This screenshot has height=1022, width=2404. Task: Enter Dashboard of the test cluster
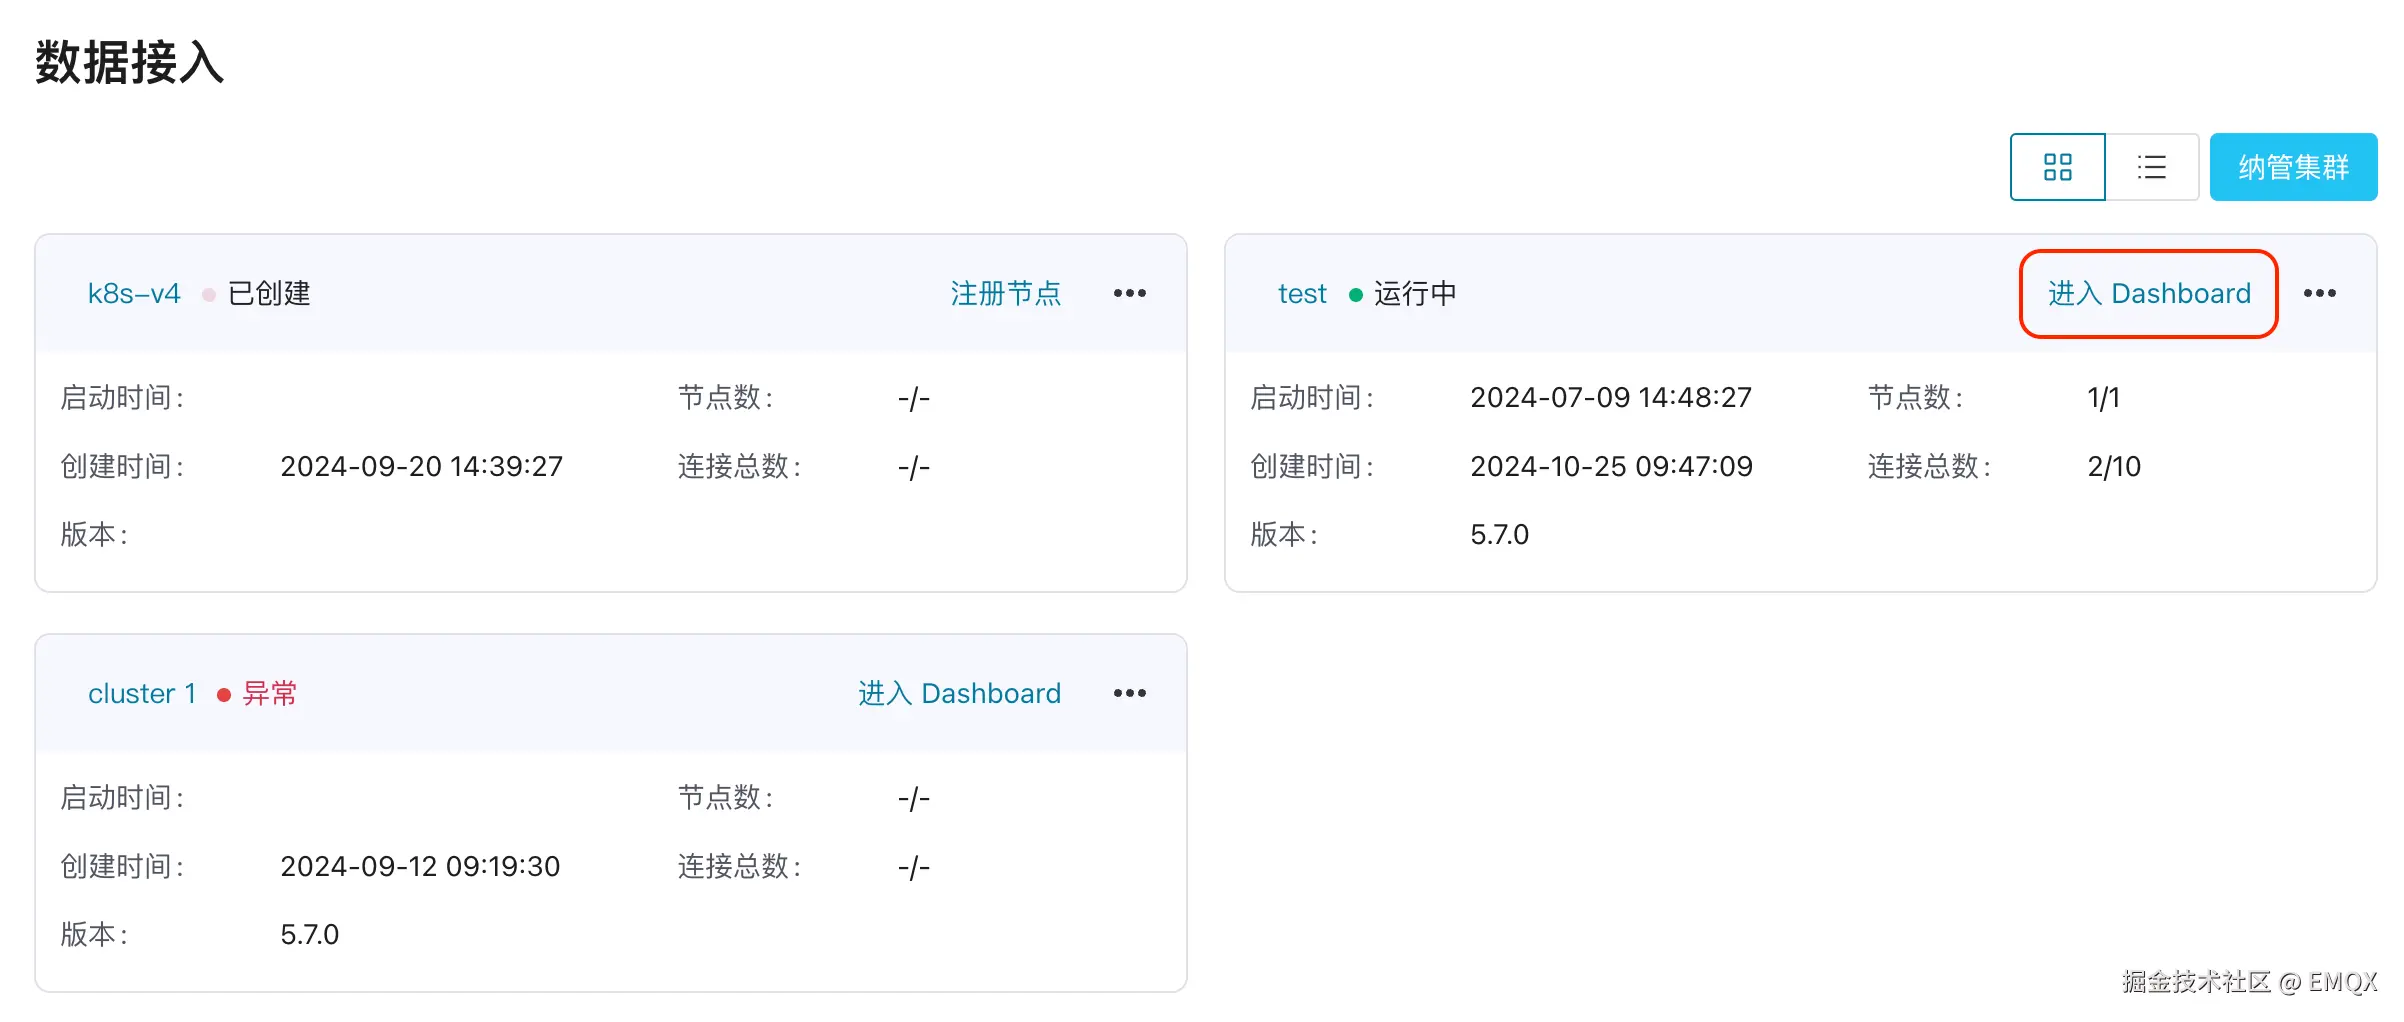2148,293
